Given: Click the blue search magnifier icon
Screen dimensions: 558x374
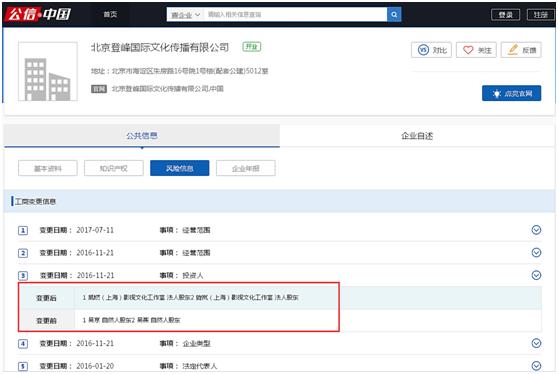Looking at the screenshot, I should pos(394,15).
